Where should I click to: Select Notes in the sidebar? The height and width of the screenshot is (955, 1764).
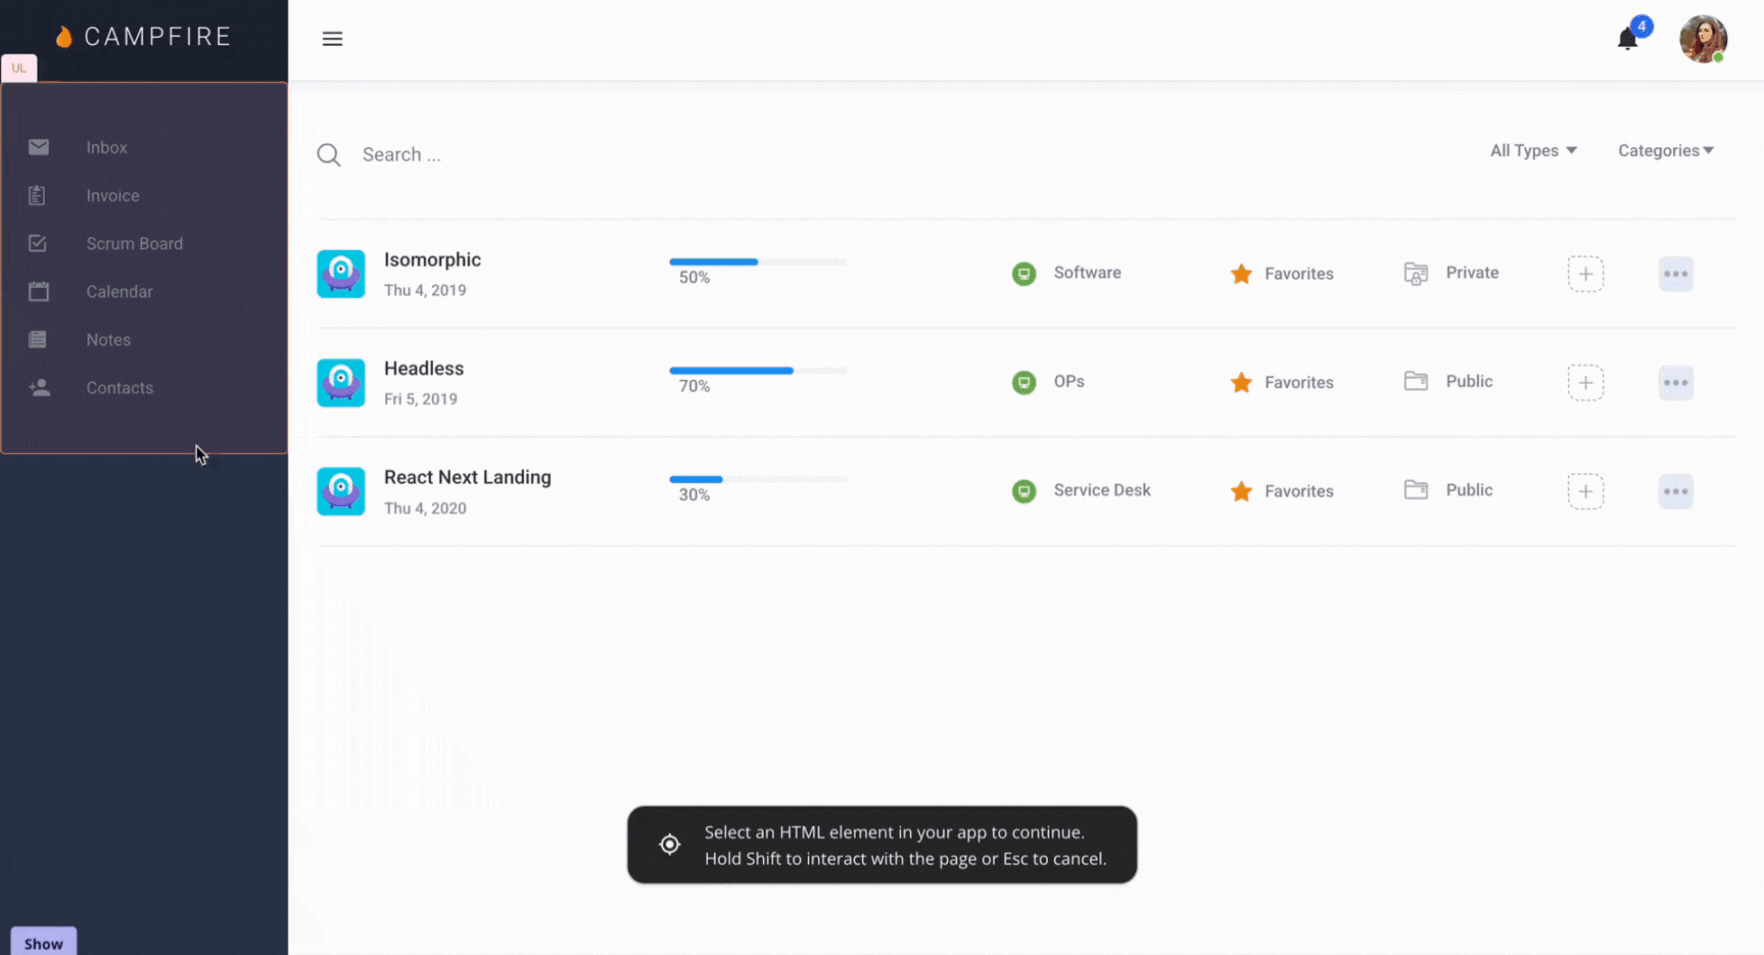click(x=107, y=339)
